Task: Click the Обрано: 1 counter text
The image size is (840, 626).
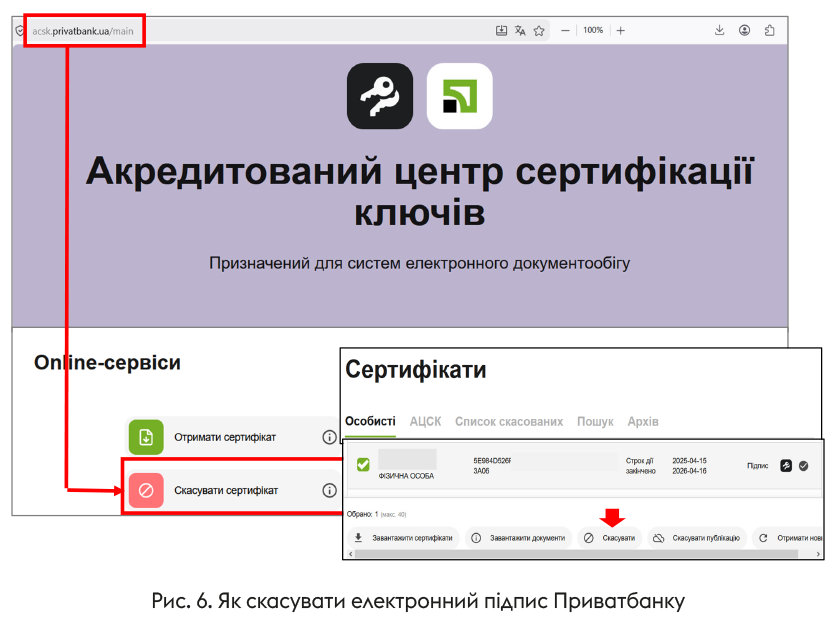Action: pos(362,514)
